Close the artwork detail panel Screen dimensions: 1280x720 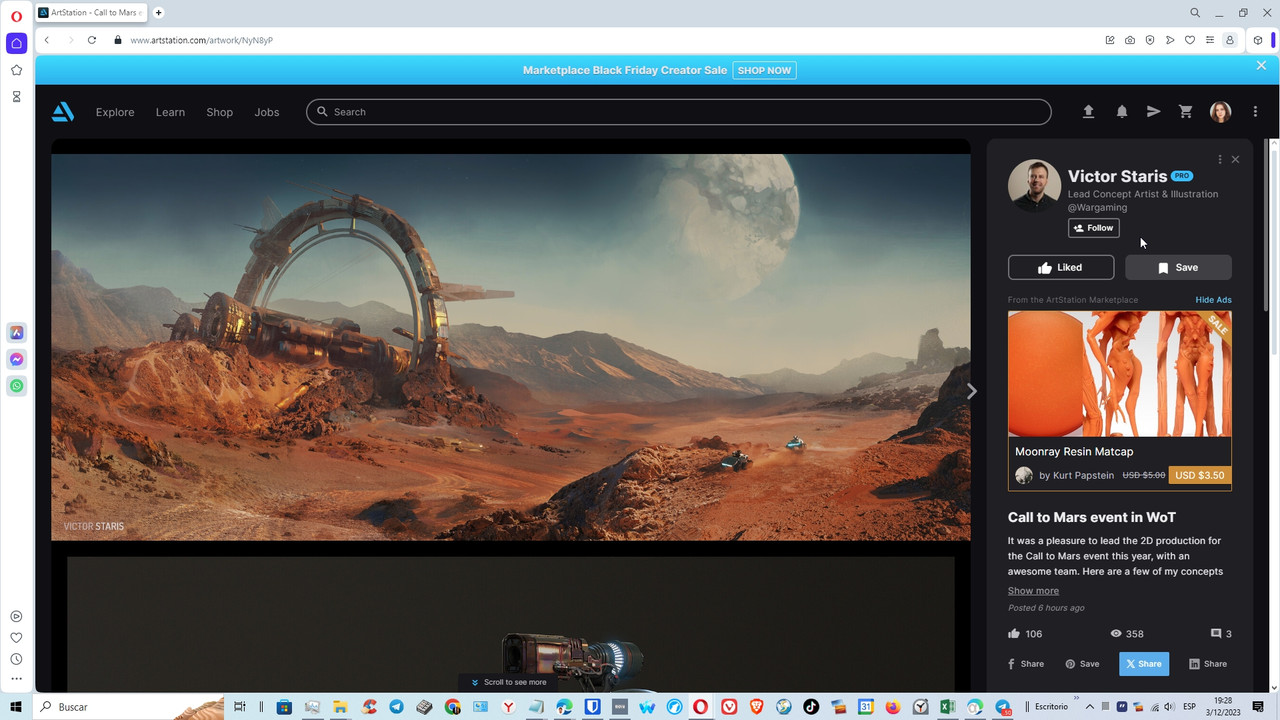tap(1235, 159)
